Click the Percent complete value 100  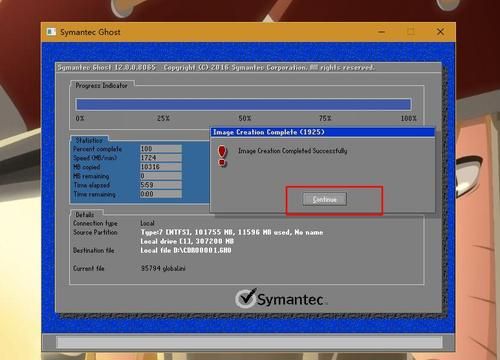[161, 149]
